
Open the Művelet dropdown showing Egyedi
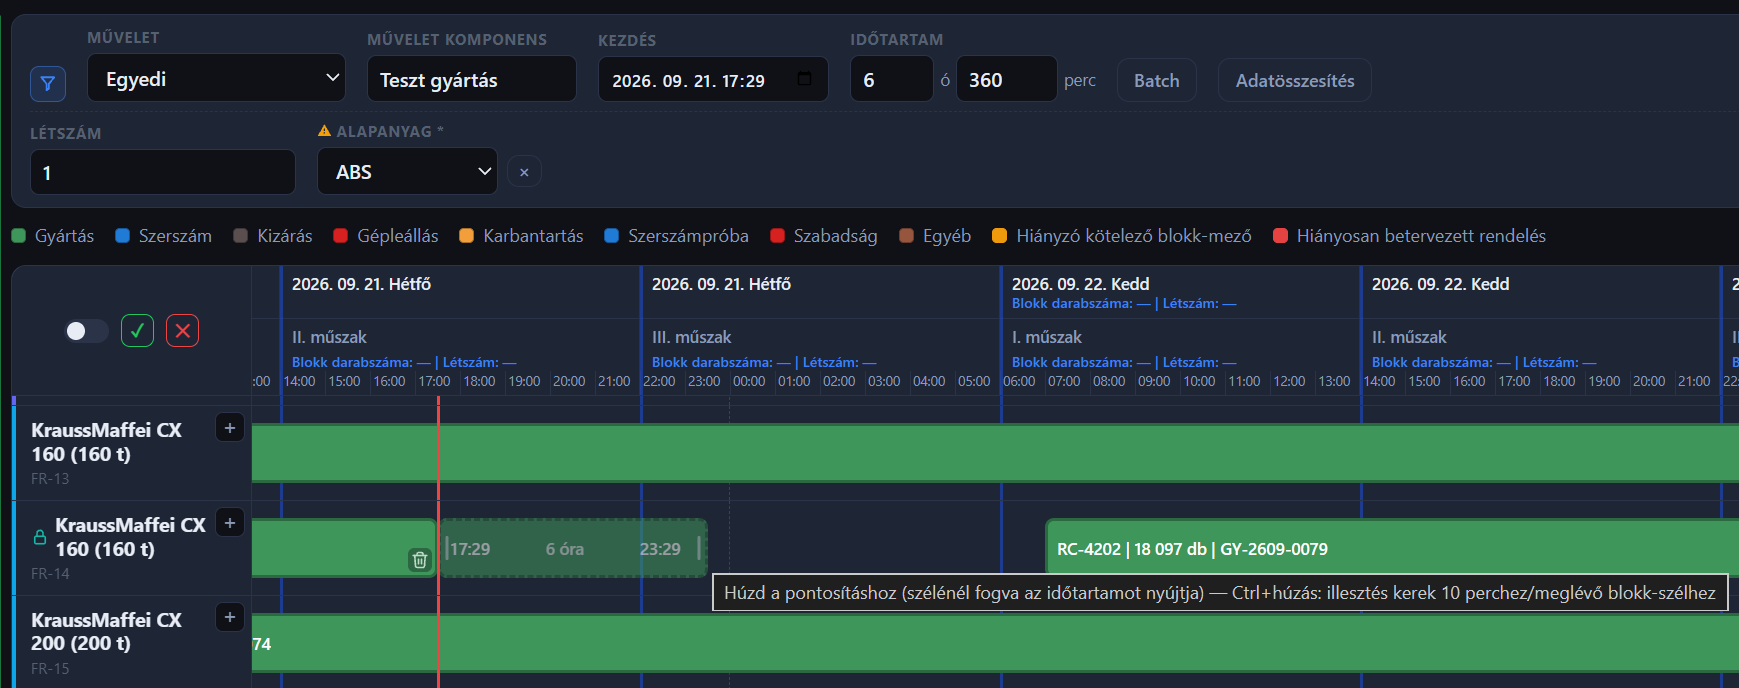pyautogui.click(x=217, y=79)
